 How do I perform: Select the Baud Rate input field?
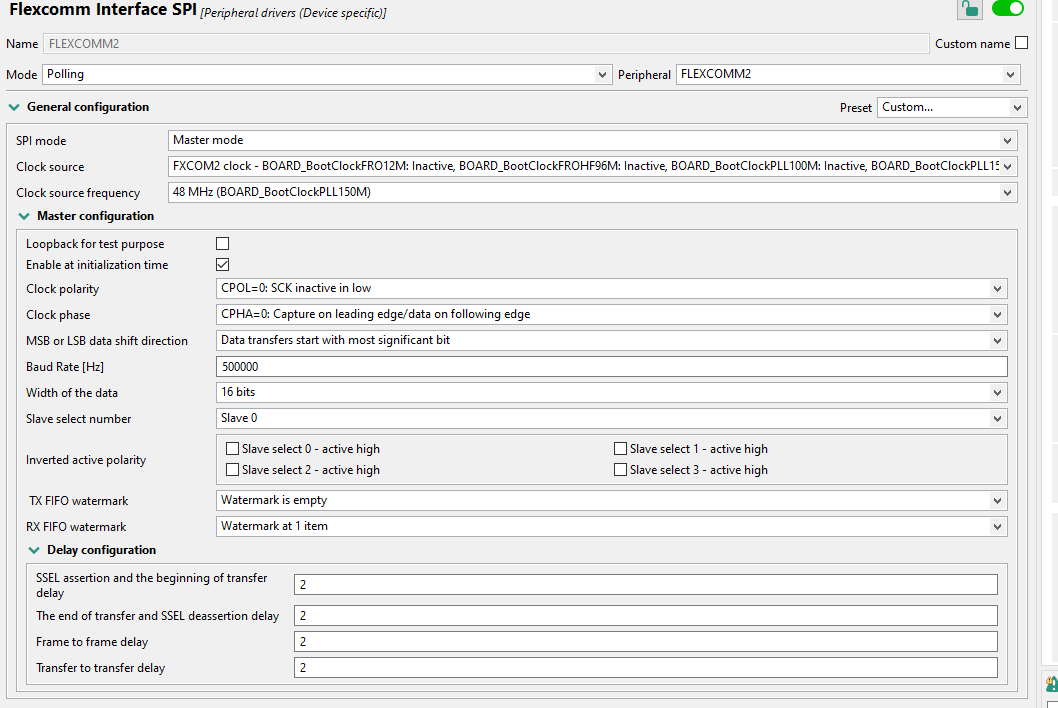click(x=612, y=366)
